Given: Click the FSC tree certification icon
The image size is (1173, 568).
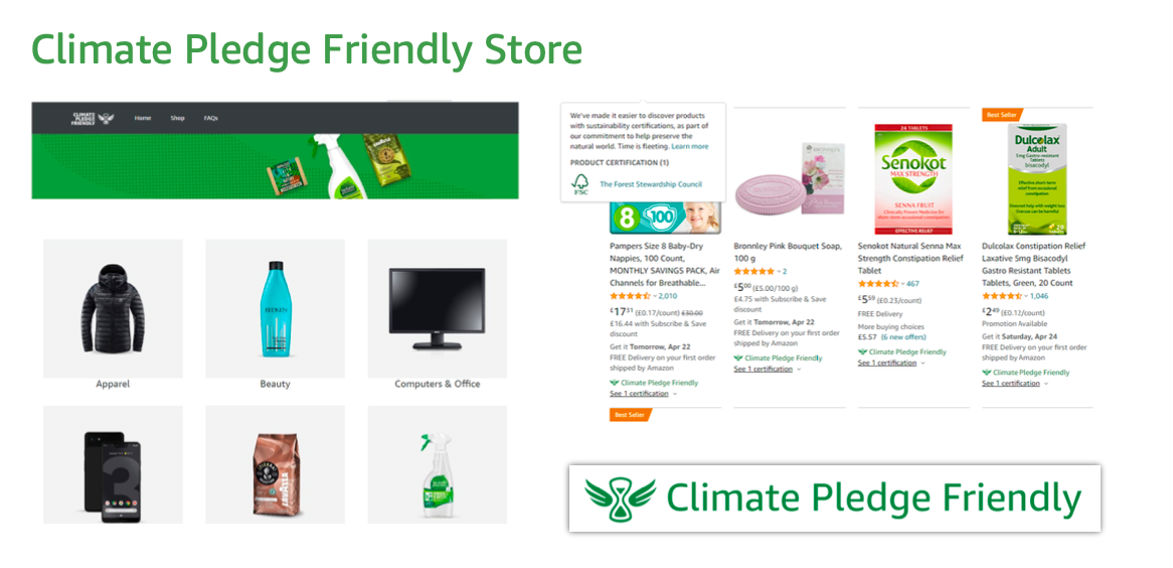Looking at the screenshot, I should coord(580,185).
